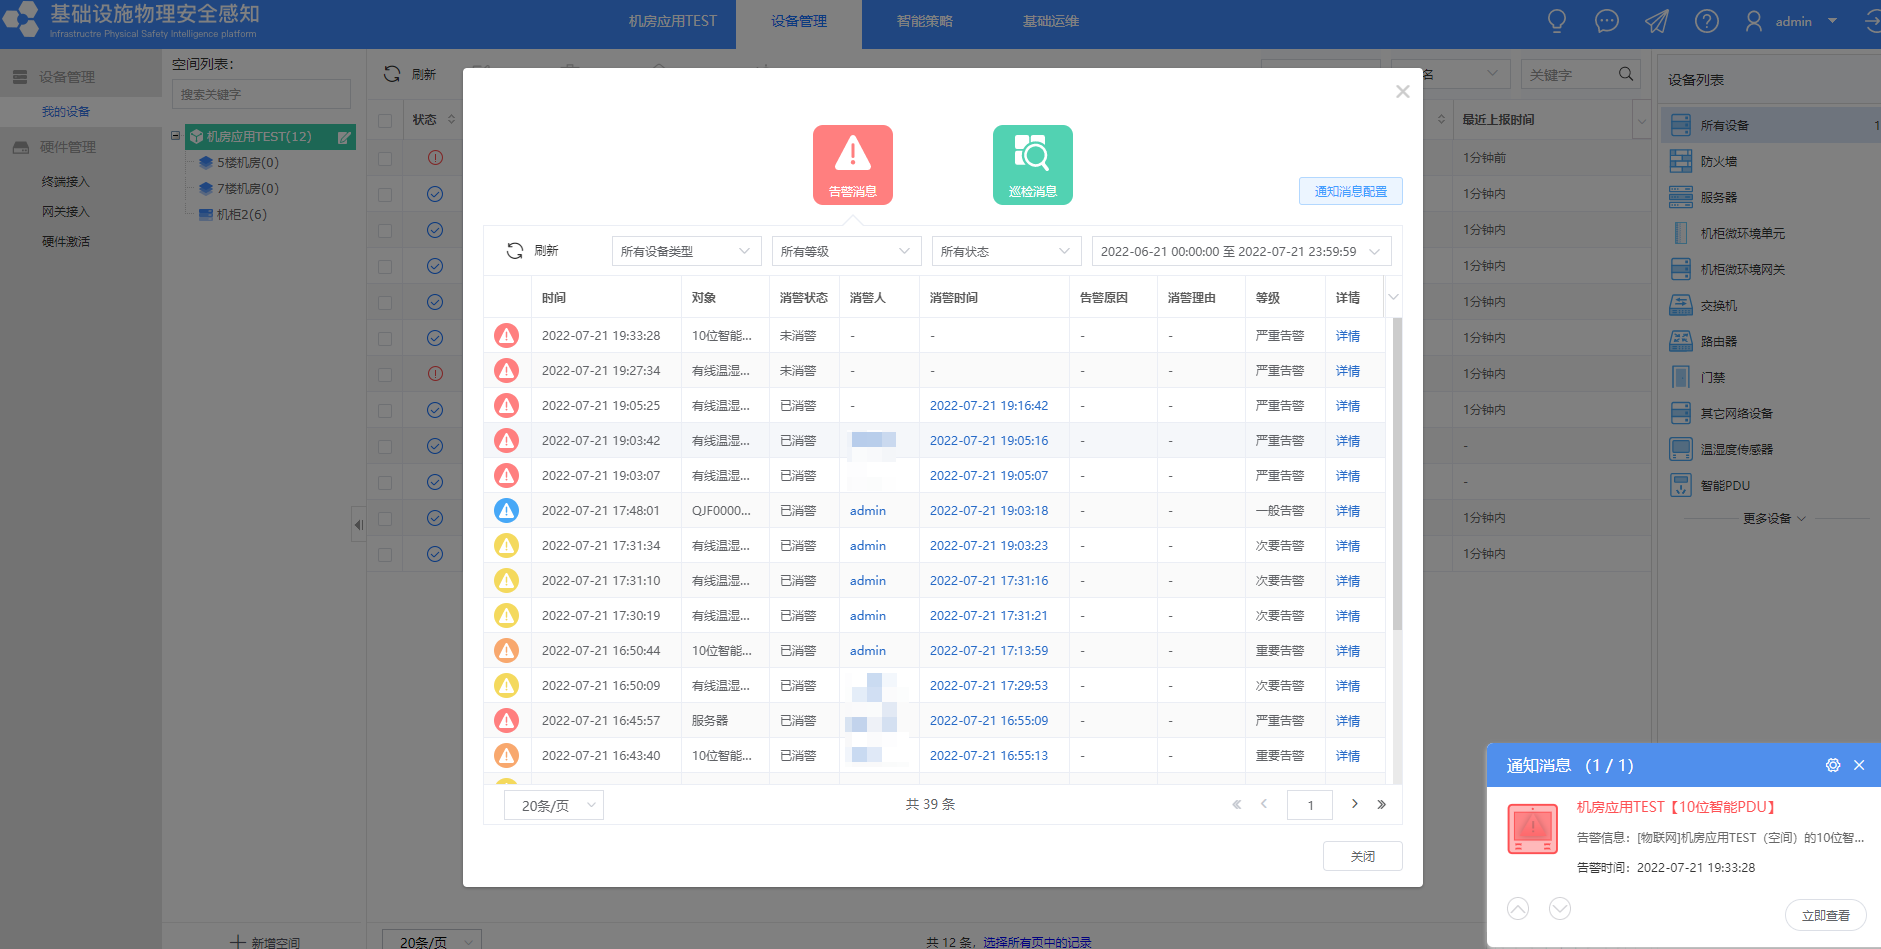
Task: Select the server (服务器) device type icon
Action: pyautogui.click(x=1681, y=197)
